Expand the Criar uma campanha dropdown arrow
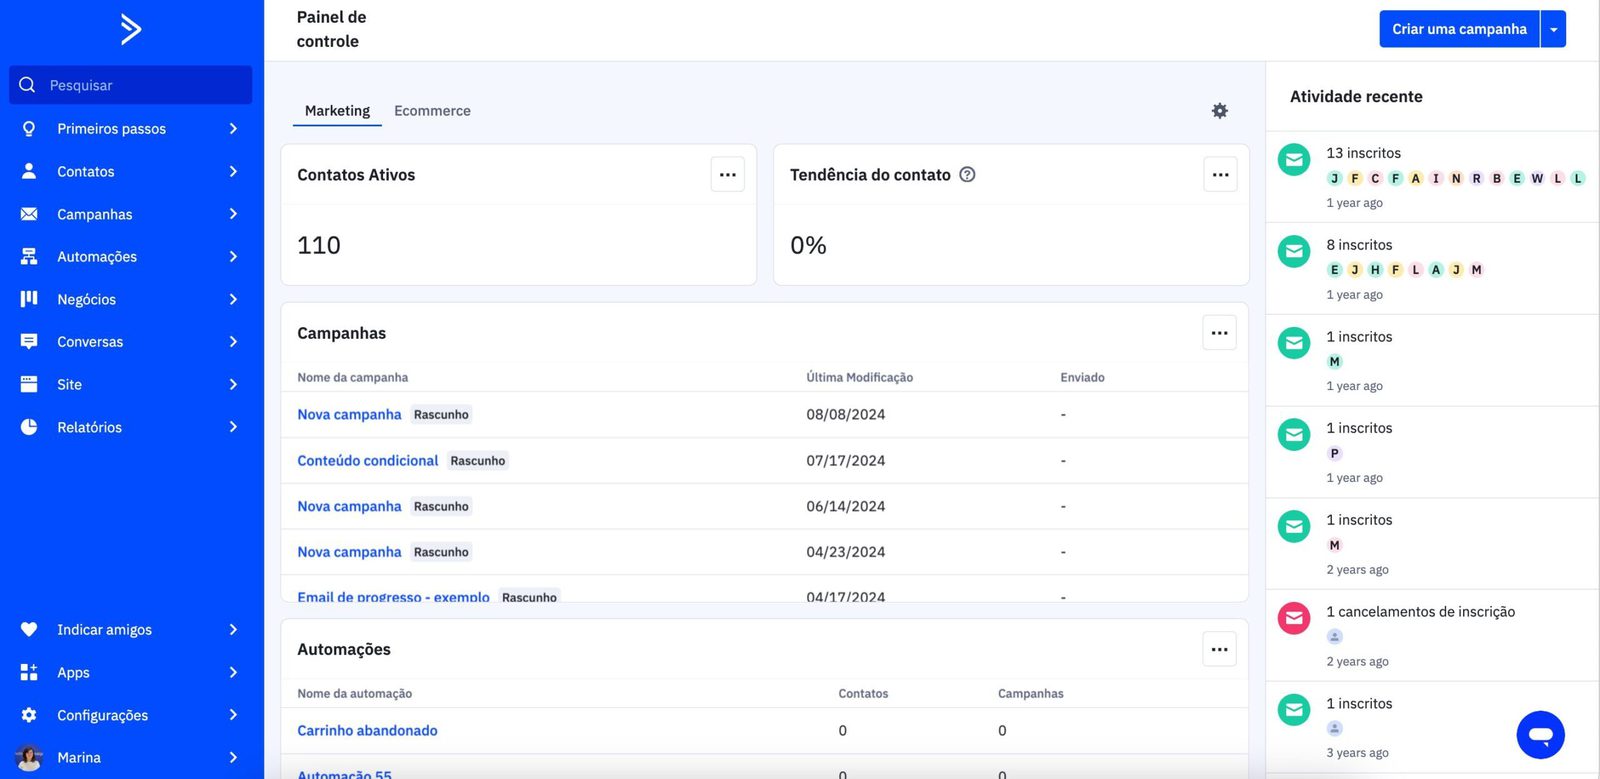 tap(1553, 30)
